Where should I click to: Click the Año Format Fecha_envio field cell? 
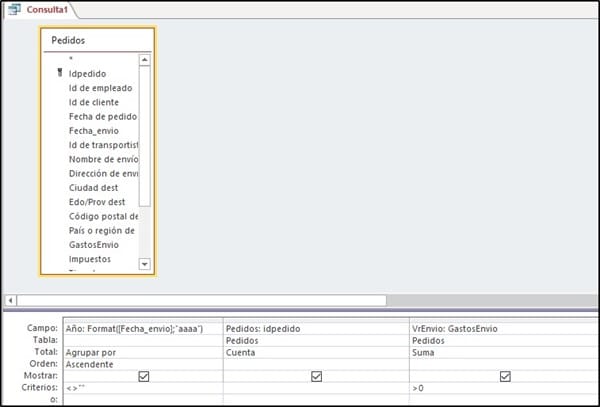point(143,329)
